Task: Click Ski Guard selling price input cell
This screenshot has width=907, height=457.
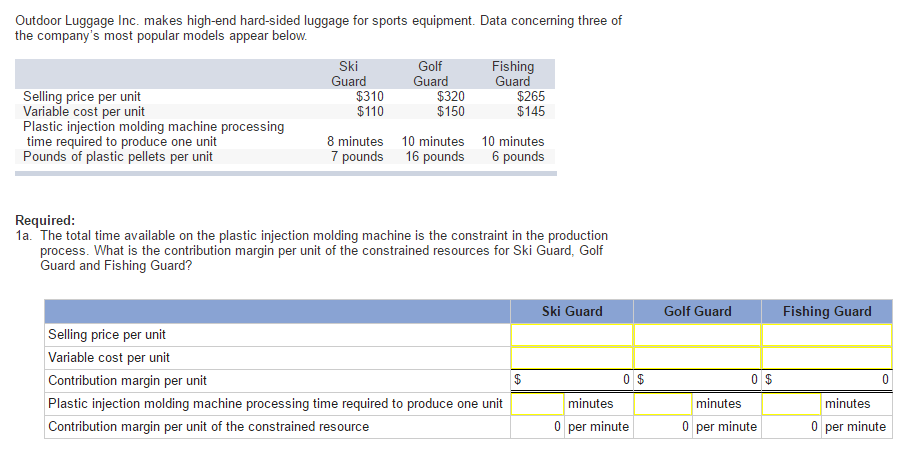Action: [571, 334]
